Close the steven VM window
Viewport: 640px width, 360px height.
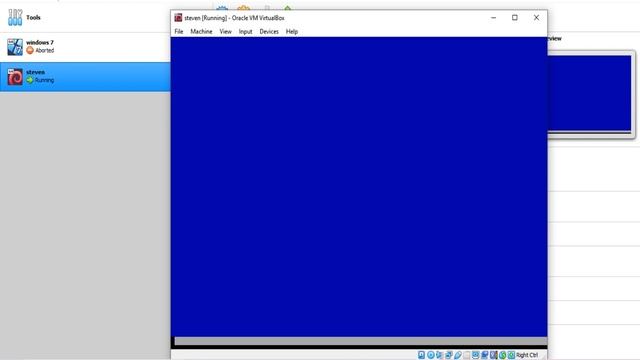pos(536,18)
